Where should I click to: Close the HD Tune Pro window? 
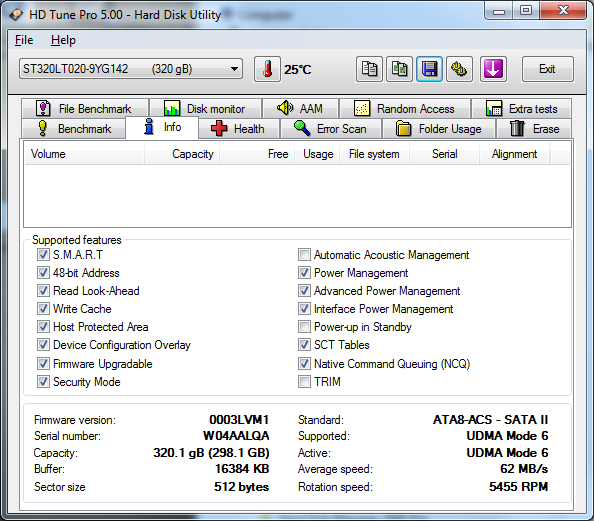[563, 11]
